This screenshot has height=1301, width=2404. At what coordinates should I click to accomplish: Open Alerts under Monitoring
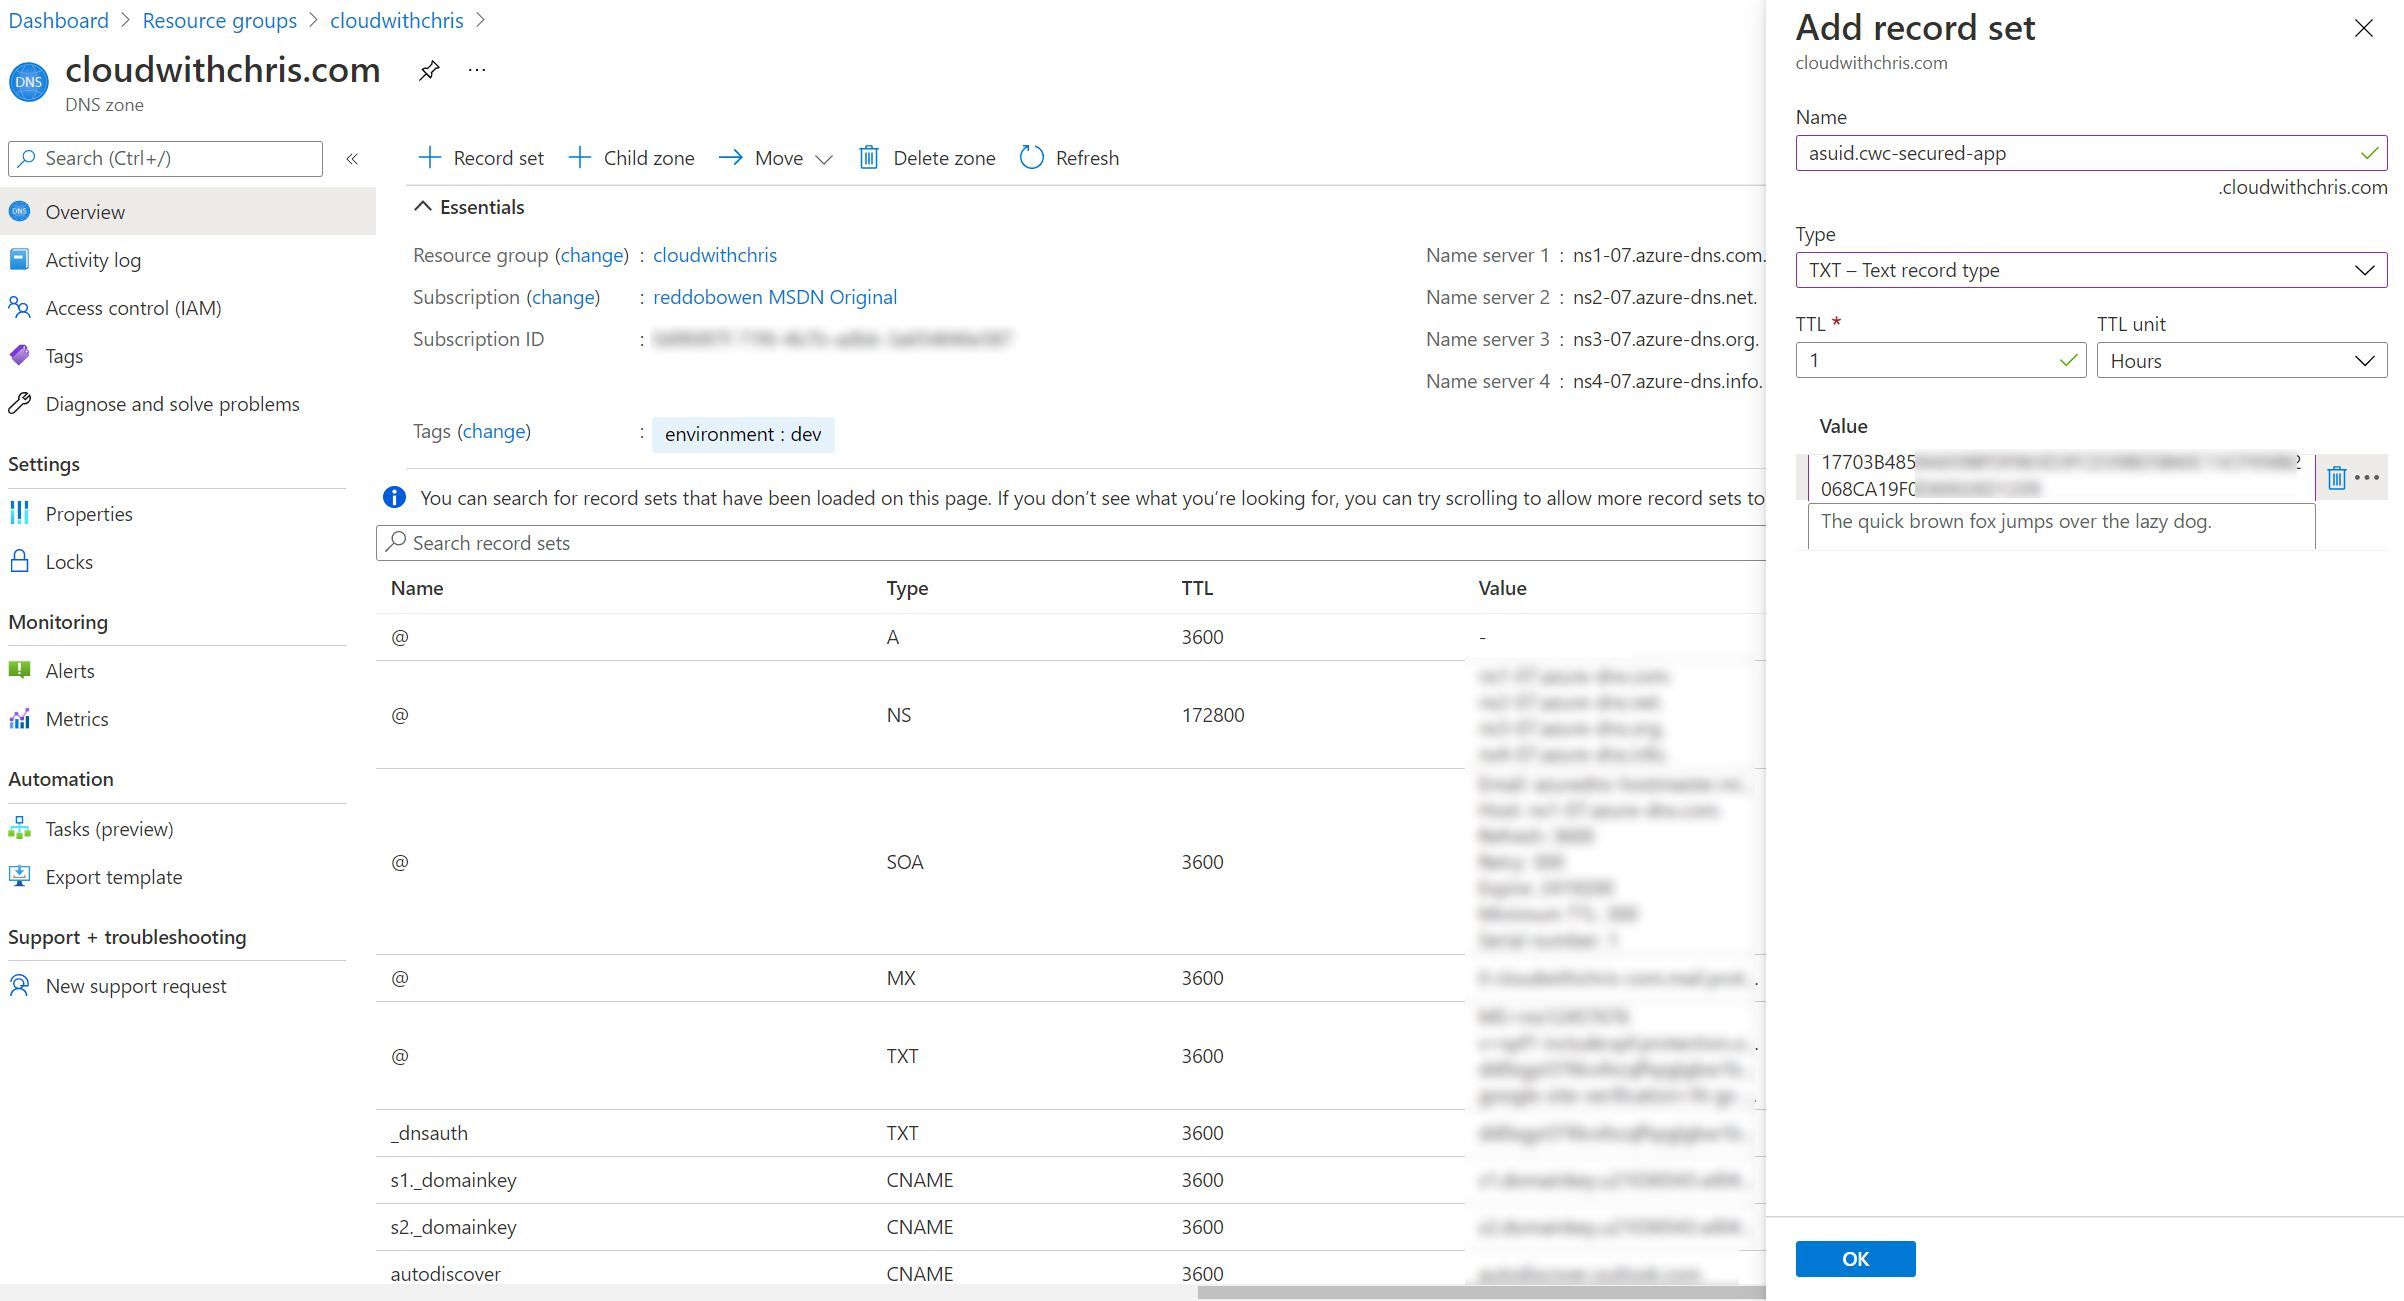(x=69, y=670)
